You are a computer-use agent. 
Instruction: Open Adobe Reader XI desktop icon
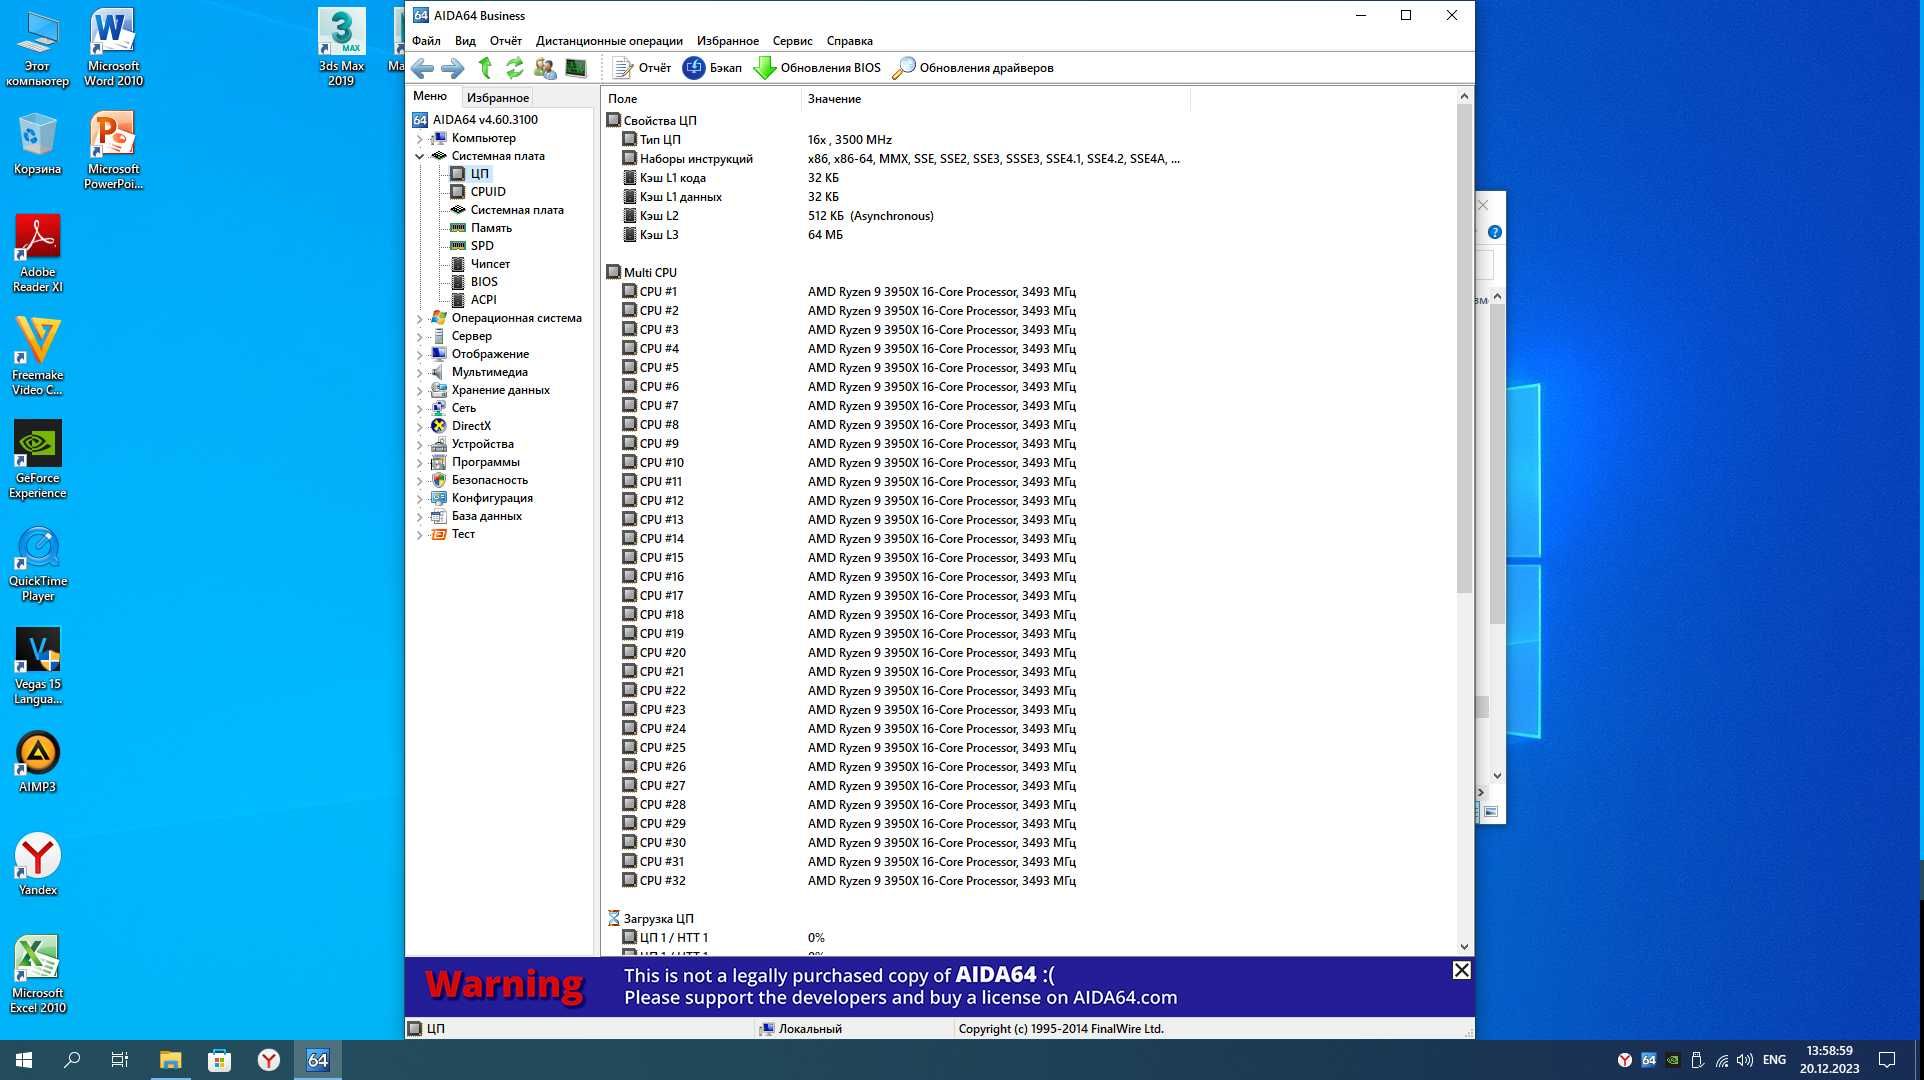click(38, 253)
